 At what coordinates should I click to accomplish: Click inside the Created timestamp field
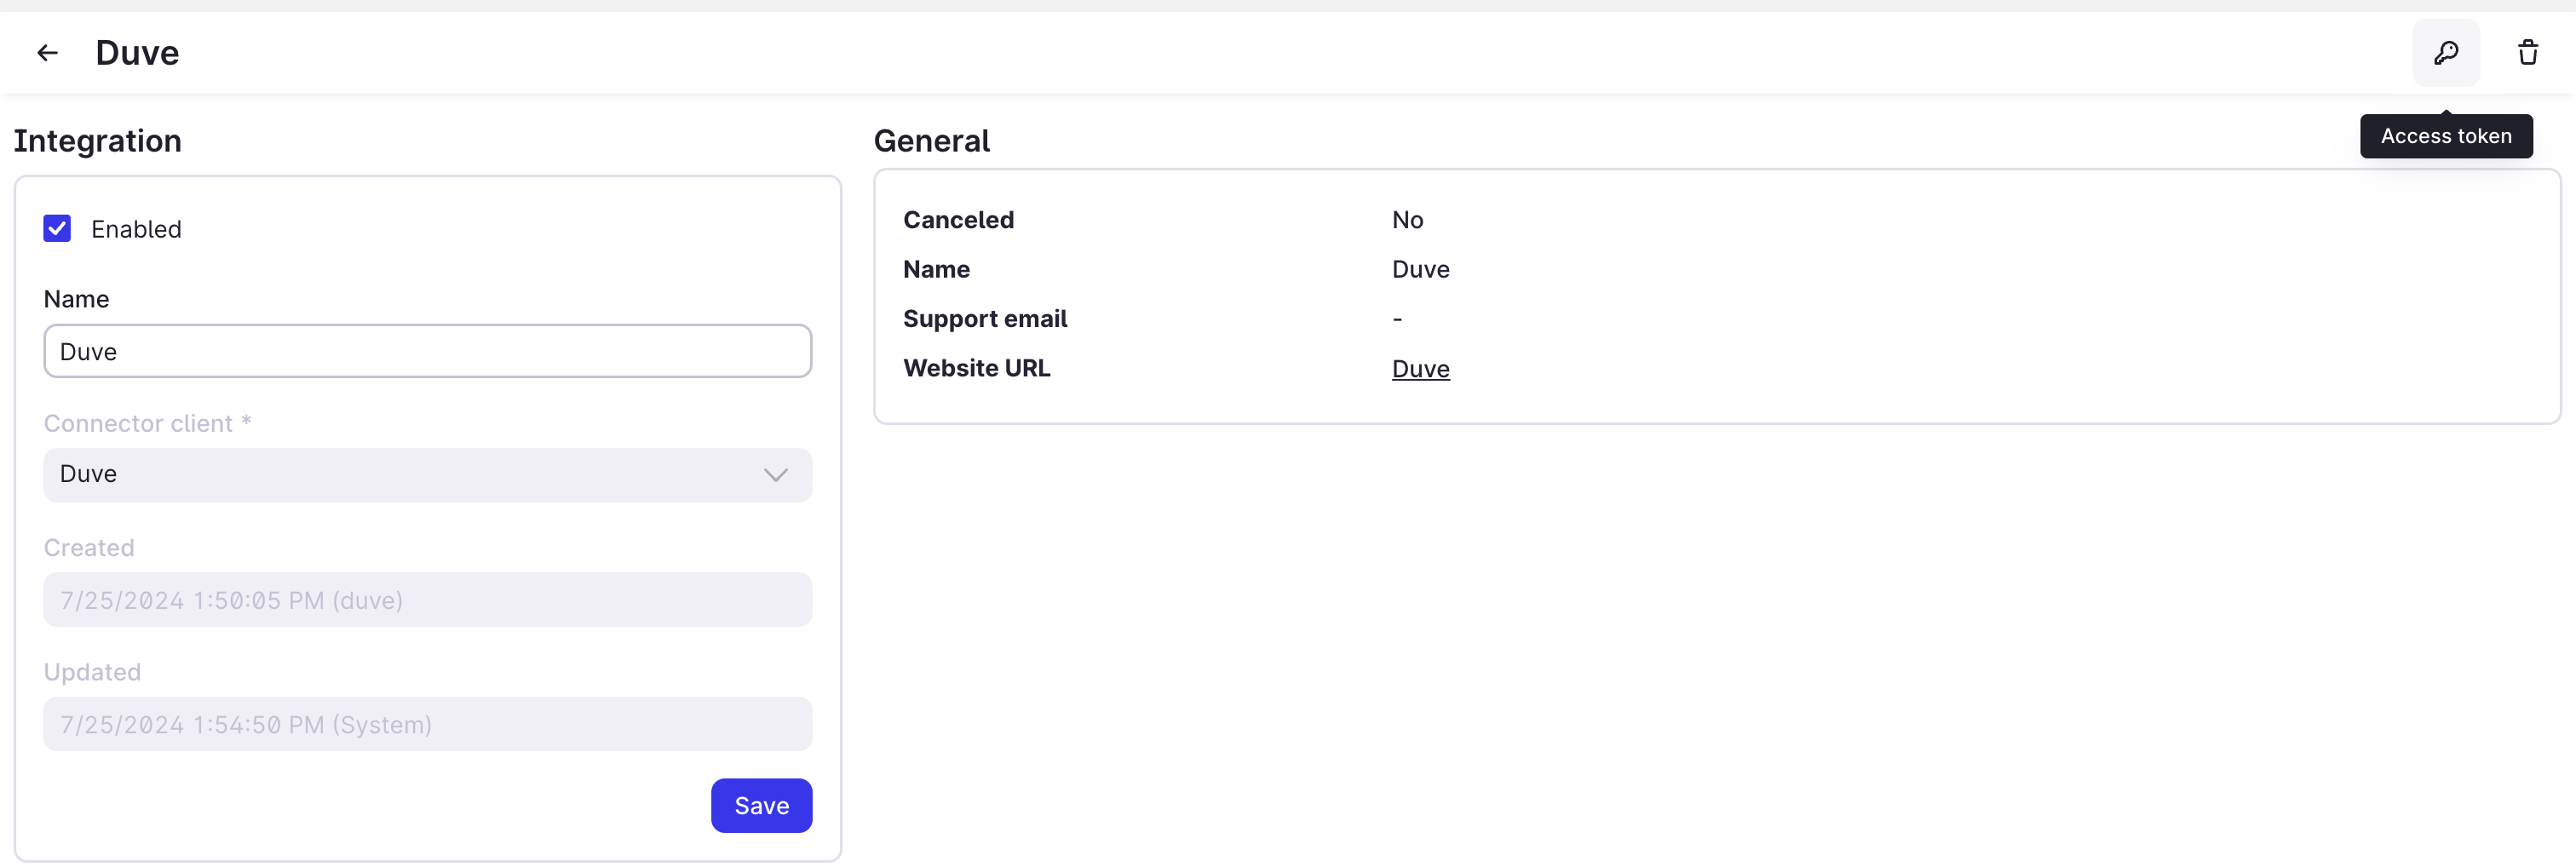pos(427,600)
